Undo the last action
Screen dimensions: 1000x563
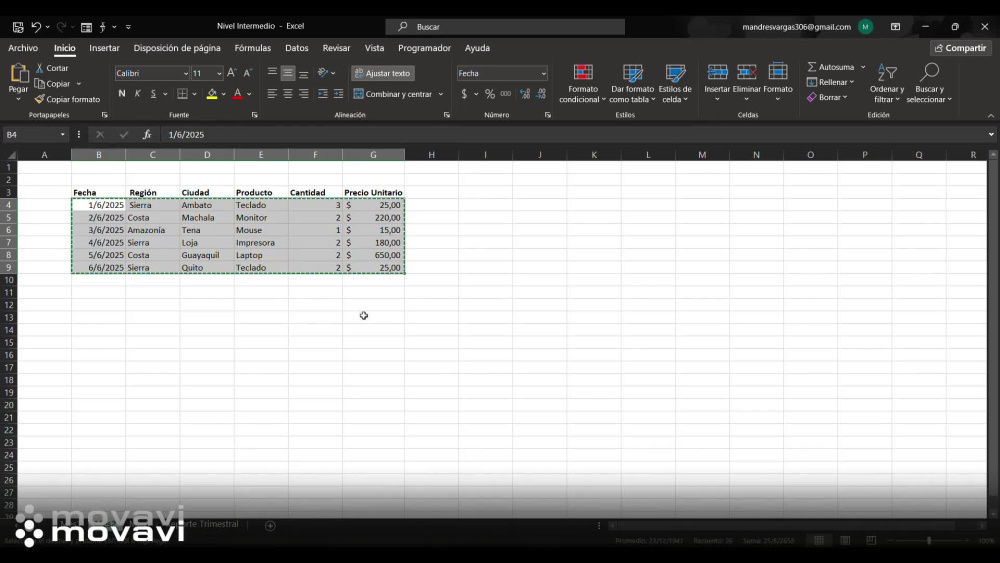(36, 27)
